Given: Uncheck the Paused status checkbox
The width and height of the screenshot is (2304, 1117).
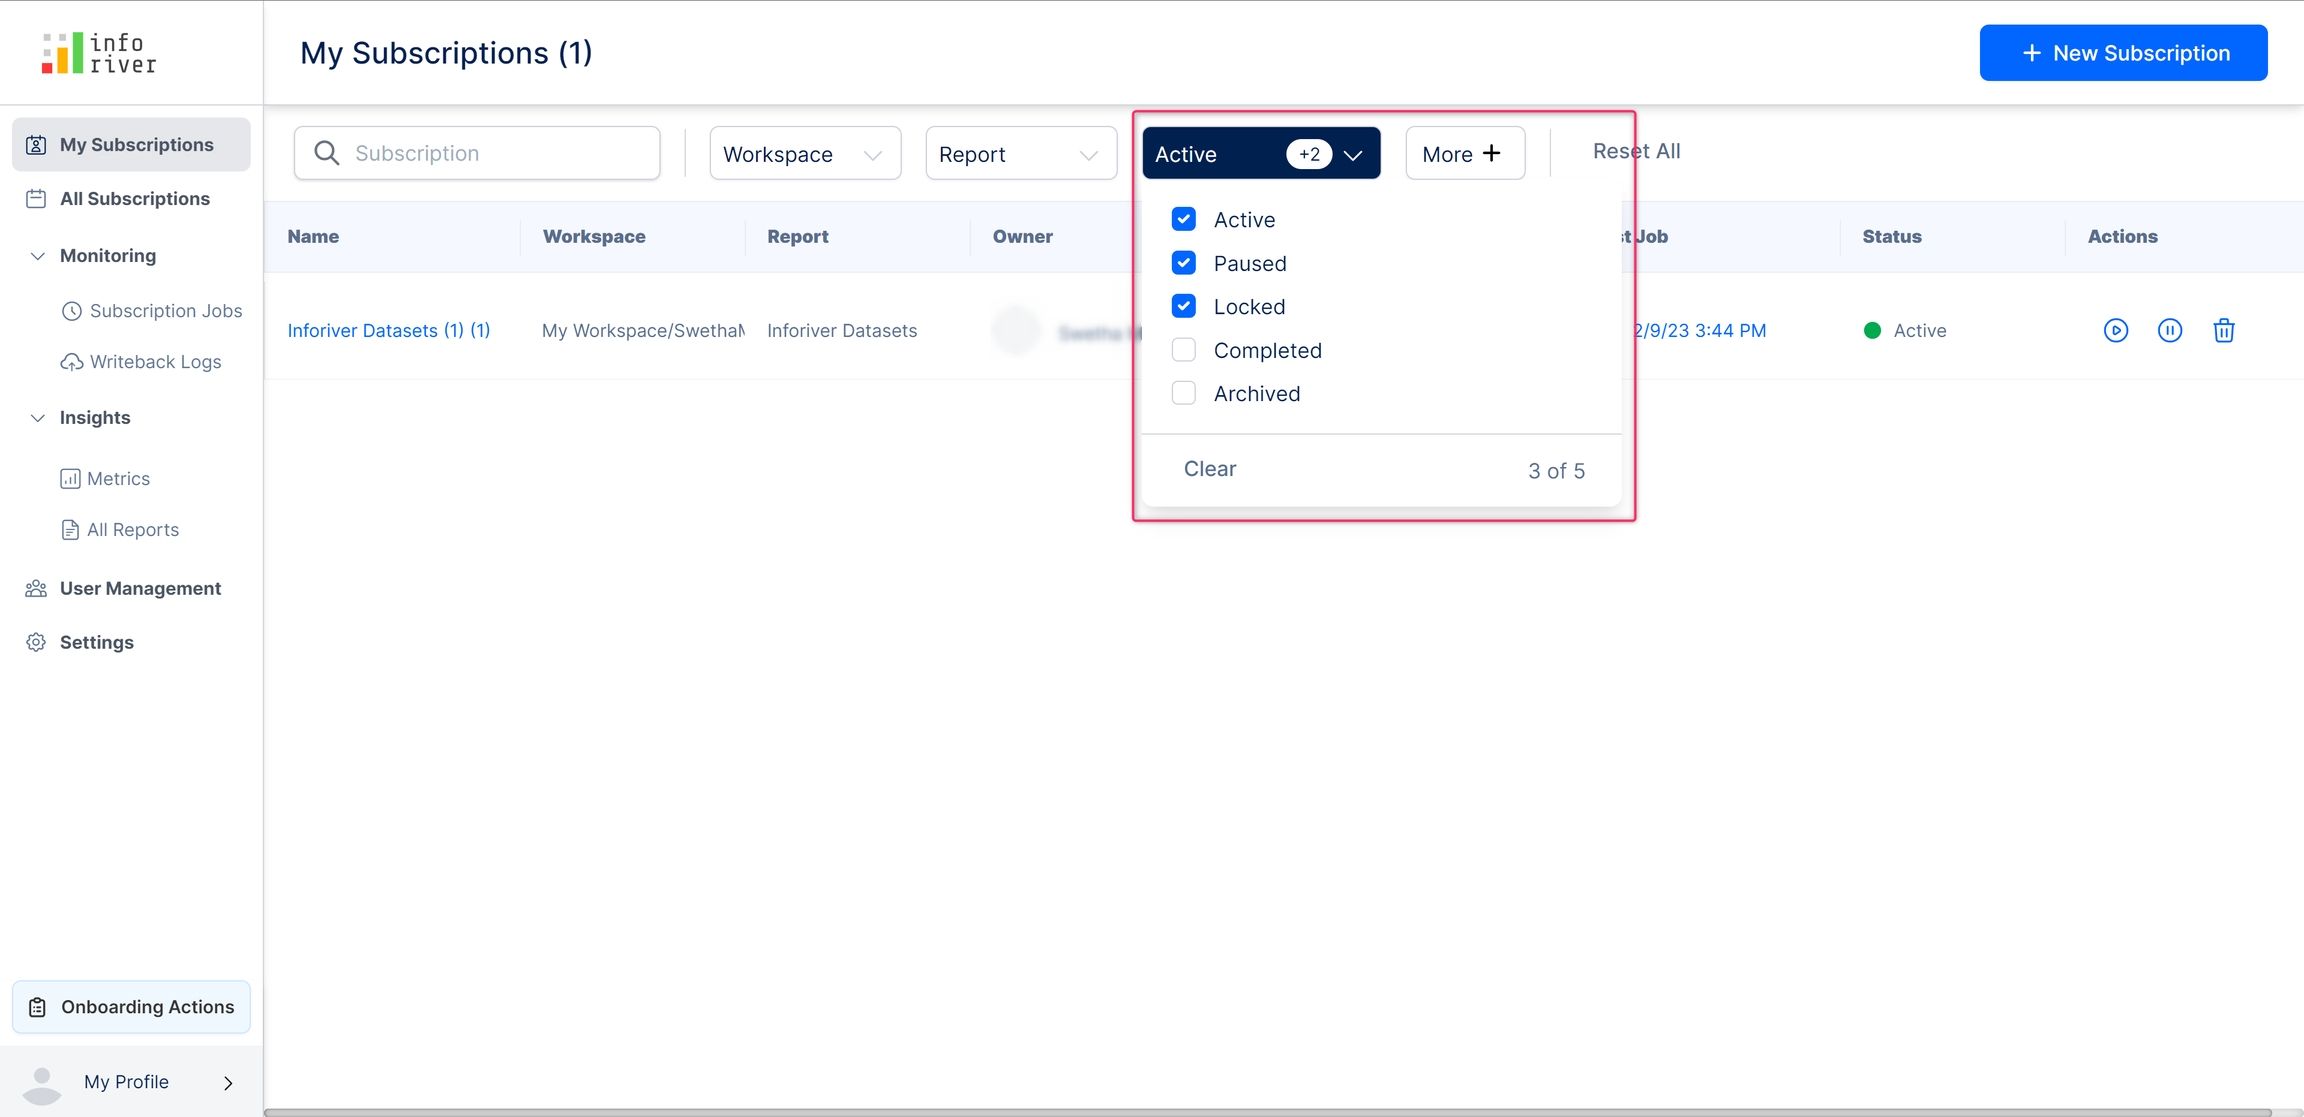Looking at the screenshot, I should [1183, 263].
